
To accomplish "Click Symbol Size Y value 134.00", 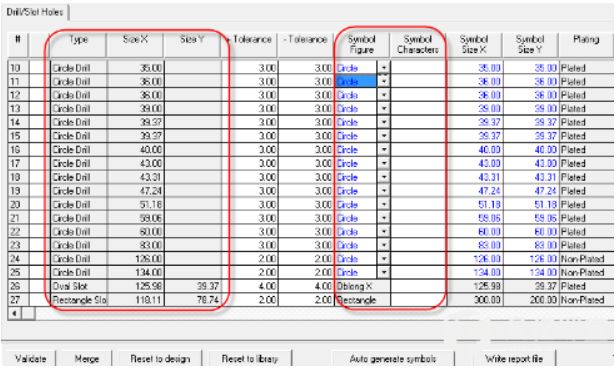I will coord(531,272).
